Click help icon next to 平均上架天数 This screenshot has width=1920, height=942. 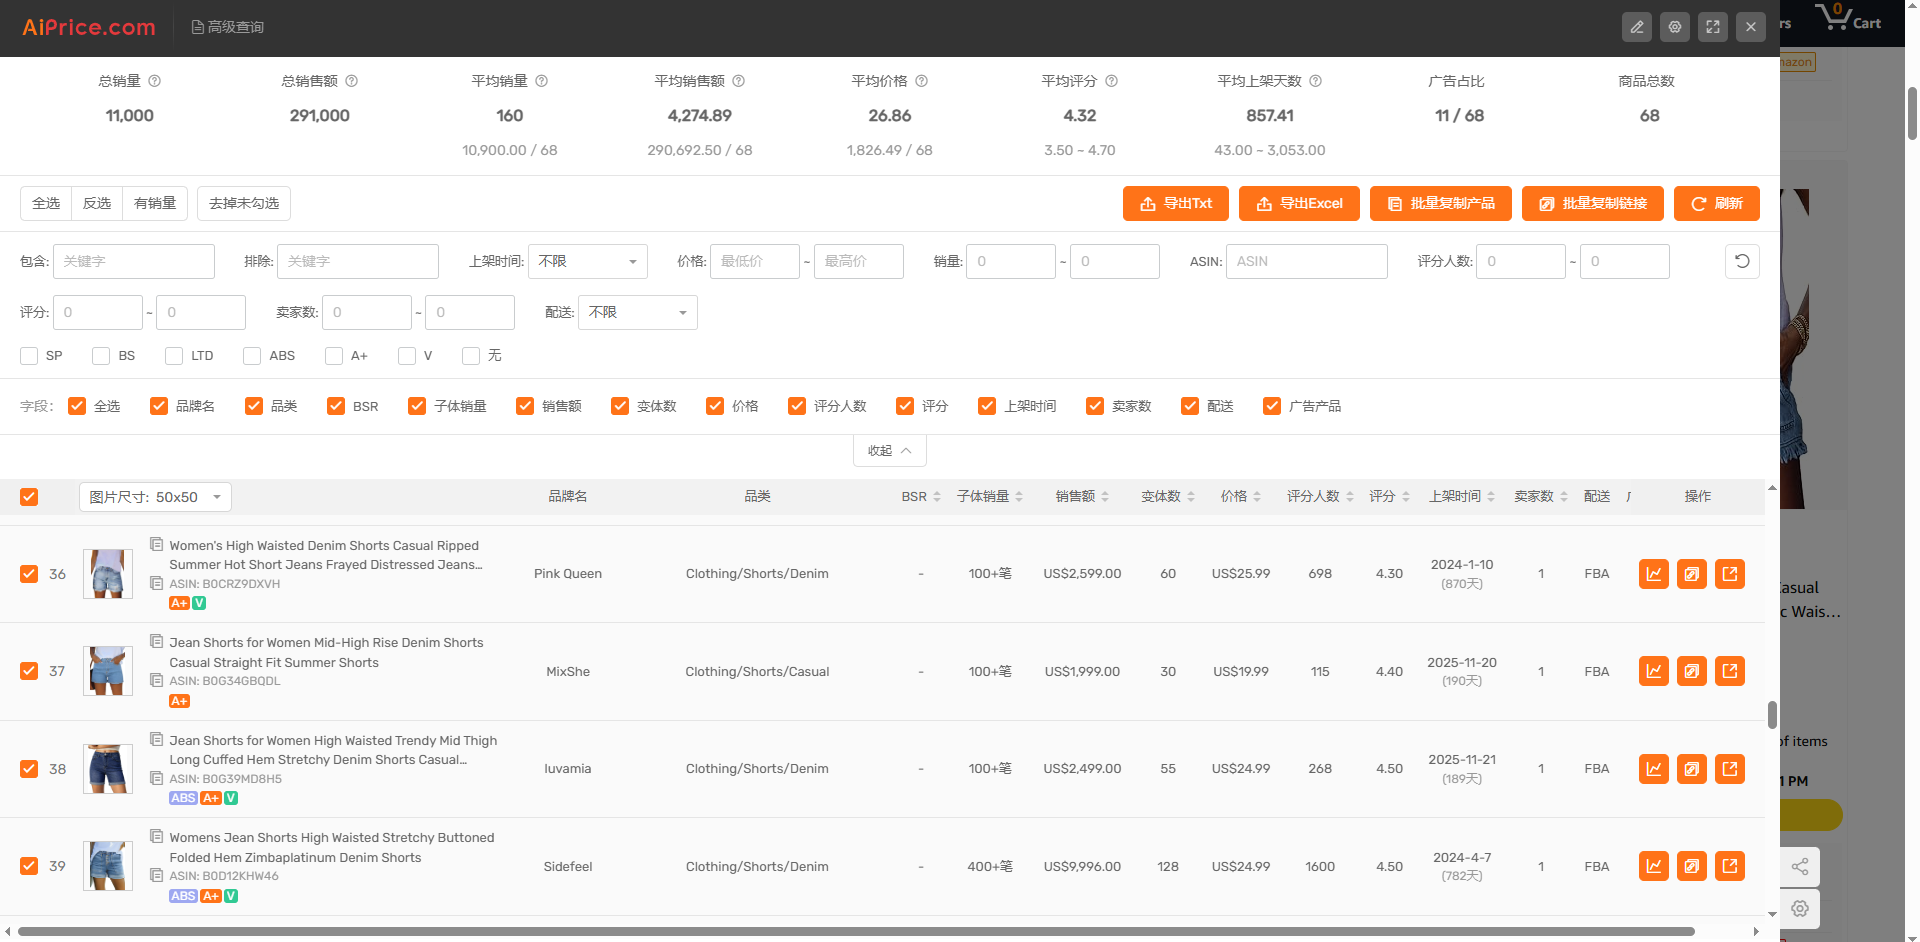(x=1316, y=81)
